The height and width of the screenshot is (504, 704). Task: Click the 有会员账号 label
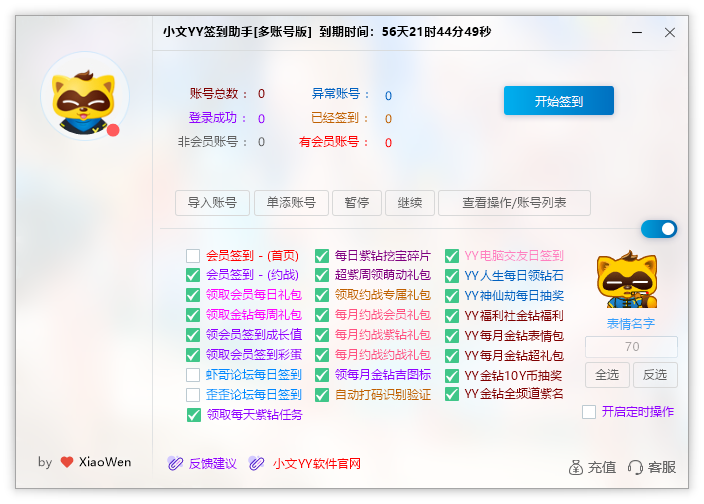pos(334,142)
